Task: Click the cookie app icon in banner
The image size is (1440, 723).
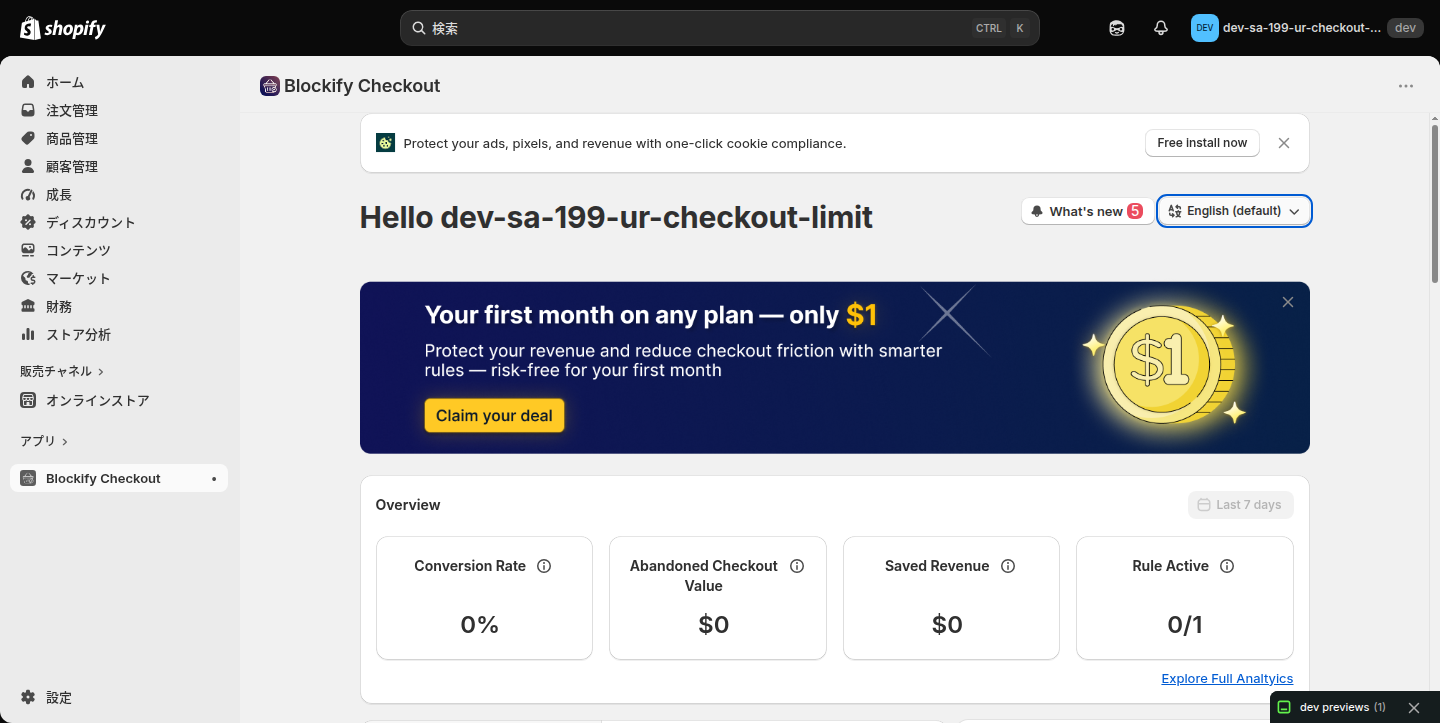Action: click(x=385, y=143)
